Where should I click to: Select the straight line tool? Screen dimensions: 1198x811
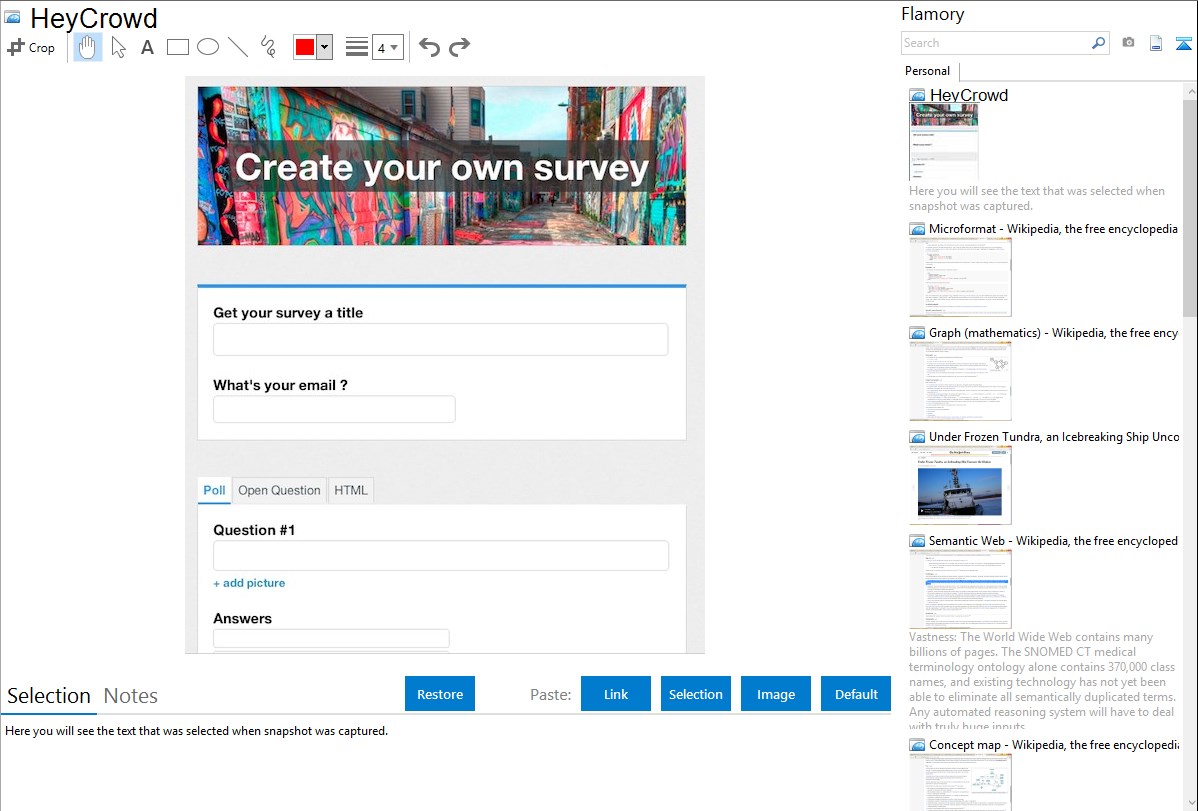click(238, 47)
